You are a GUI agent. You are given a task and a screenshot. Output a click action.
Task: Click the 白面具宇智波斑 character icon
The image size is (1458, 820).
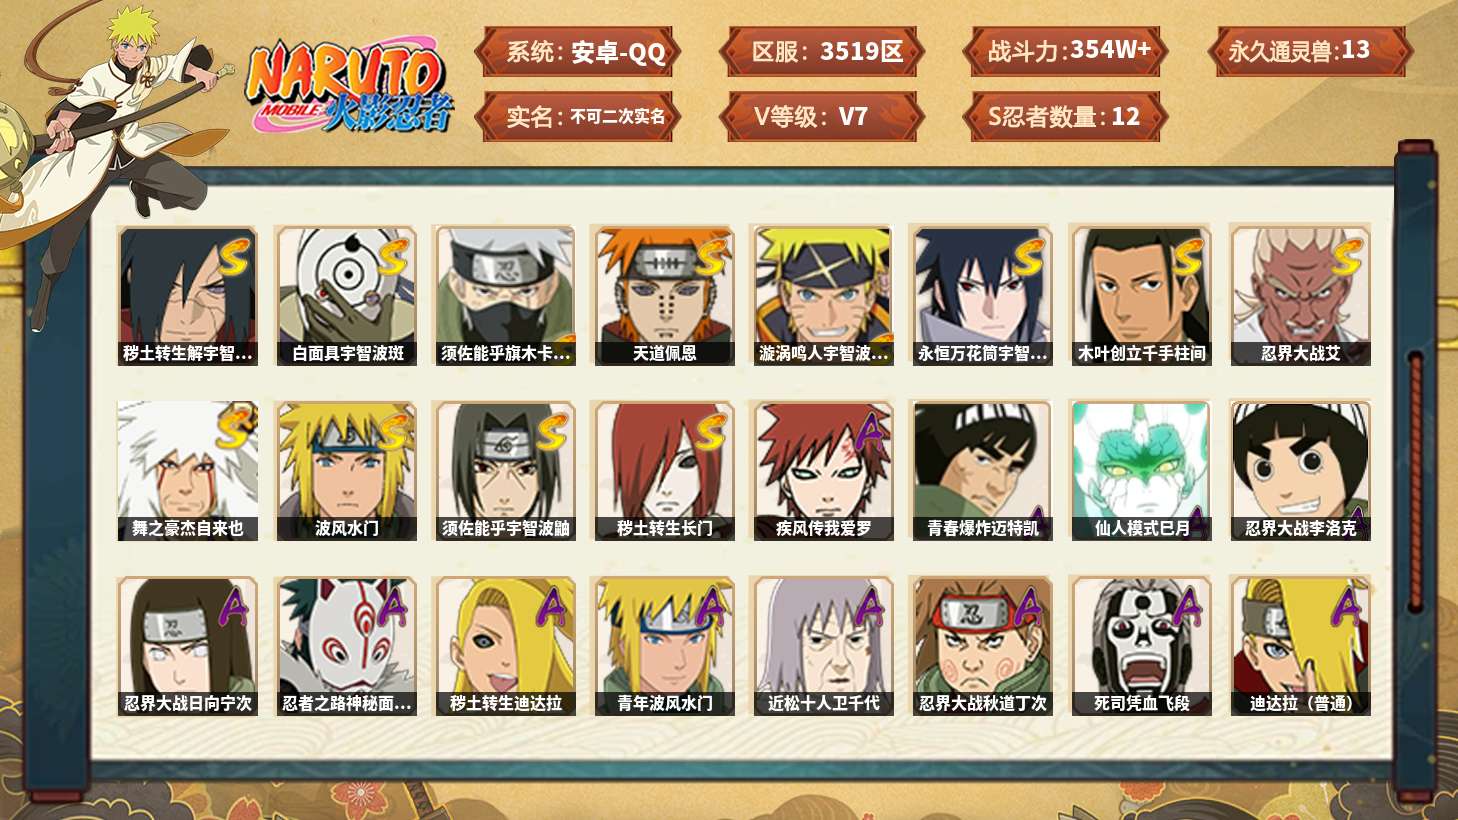point(347,296)
